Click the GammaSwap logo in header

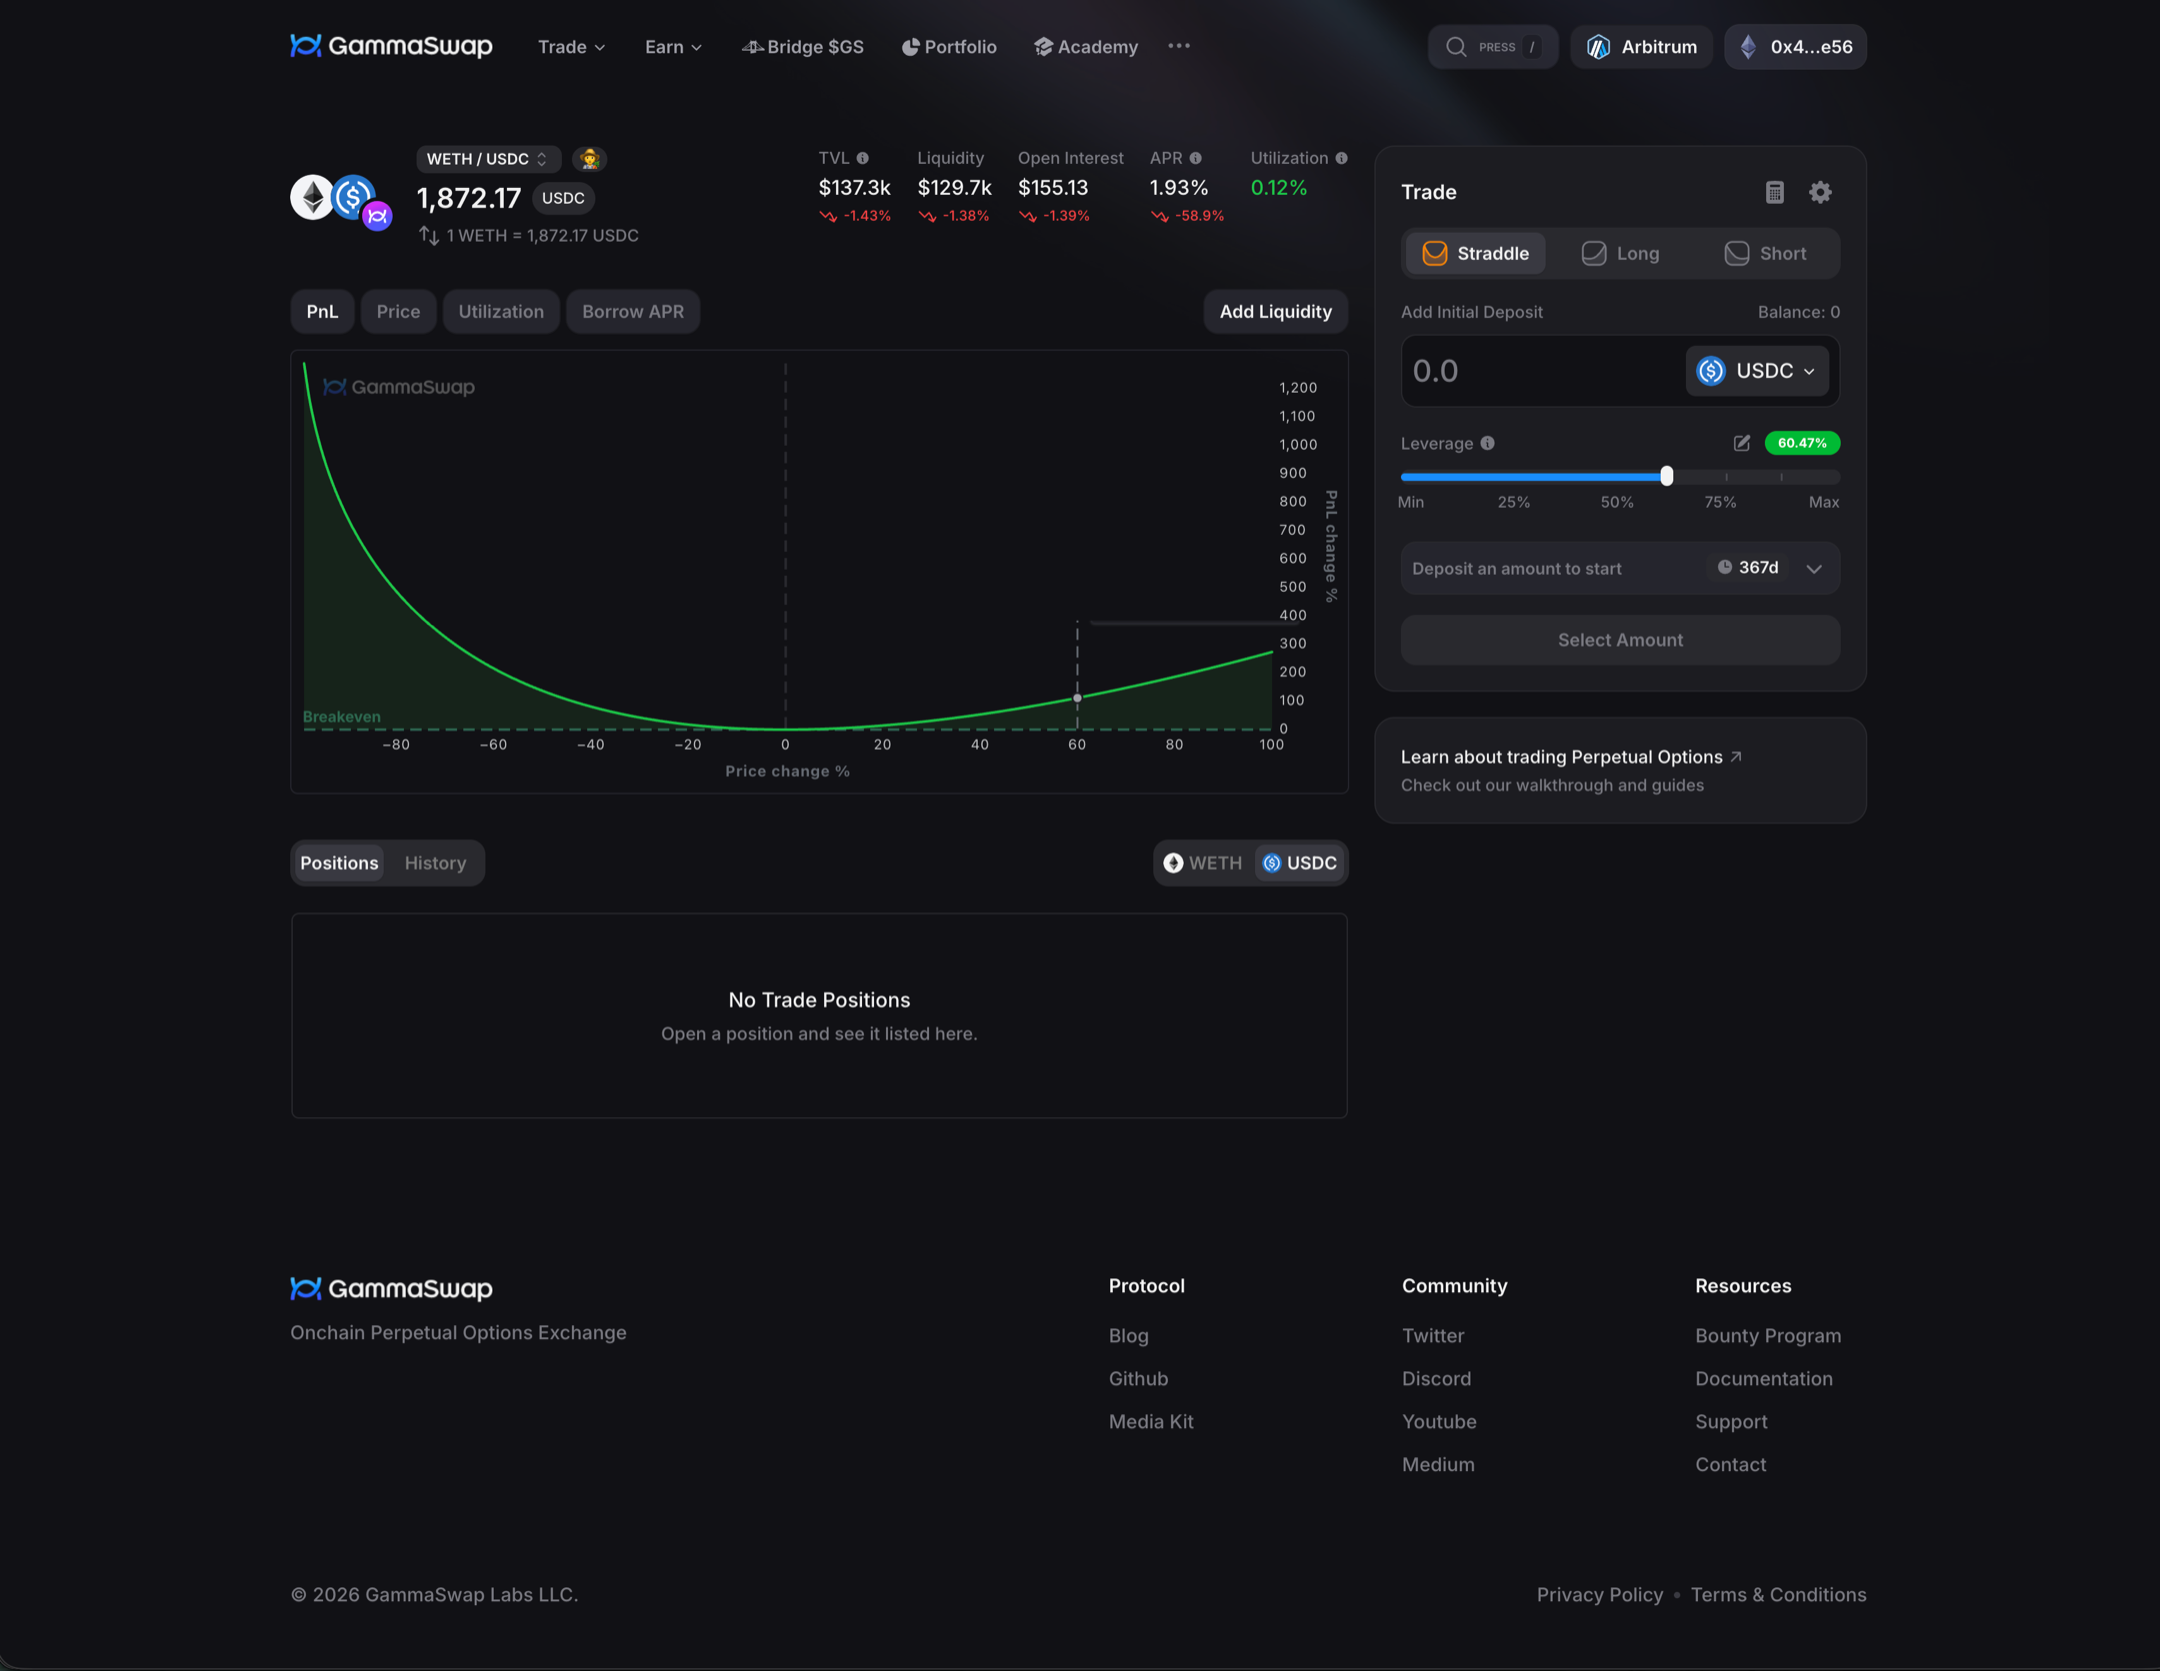point(391,46)
